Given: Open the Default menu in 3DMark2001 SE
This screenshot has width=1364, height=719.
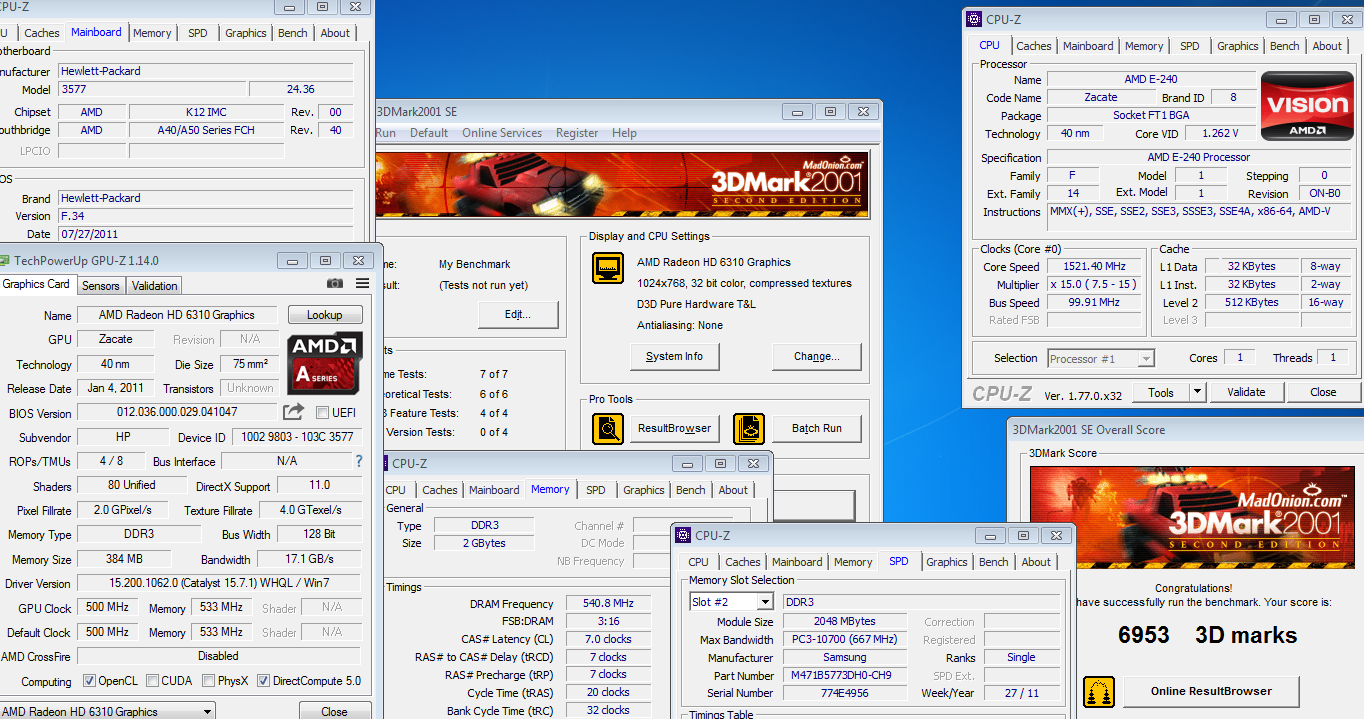Looking at the screenshot, I should pyautogui.click(x=429, y=133).
